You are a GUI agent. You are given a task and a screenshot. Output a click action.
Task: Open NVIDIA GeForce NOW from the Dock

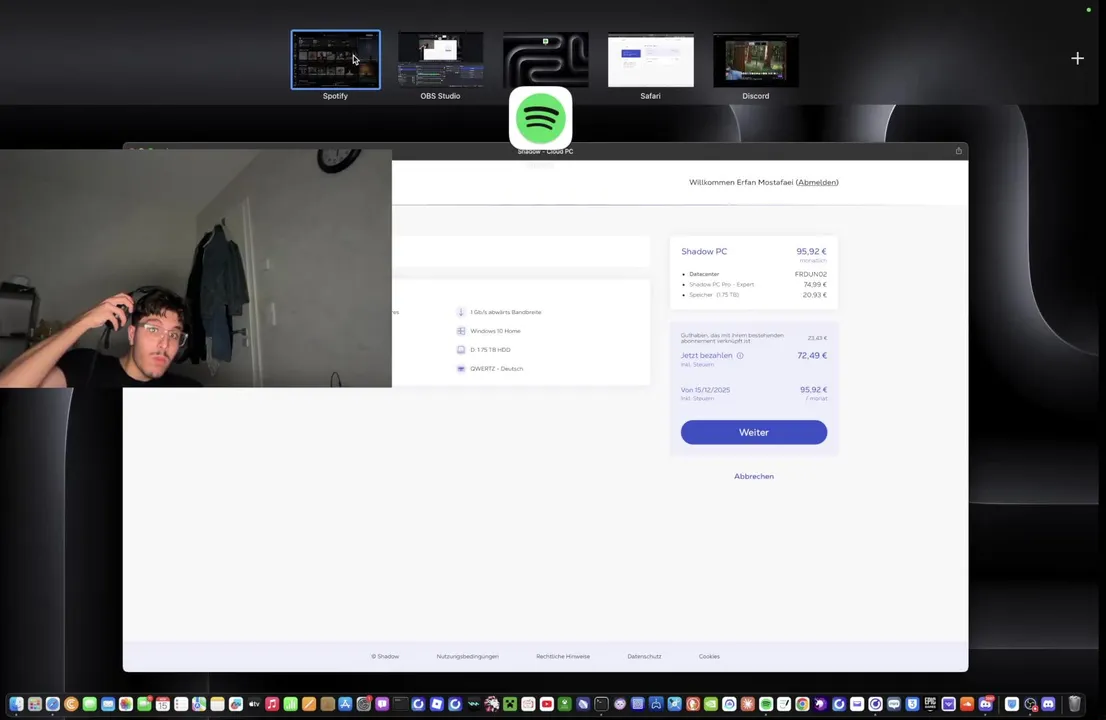711,704
